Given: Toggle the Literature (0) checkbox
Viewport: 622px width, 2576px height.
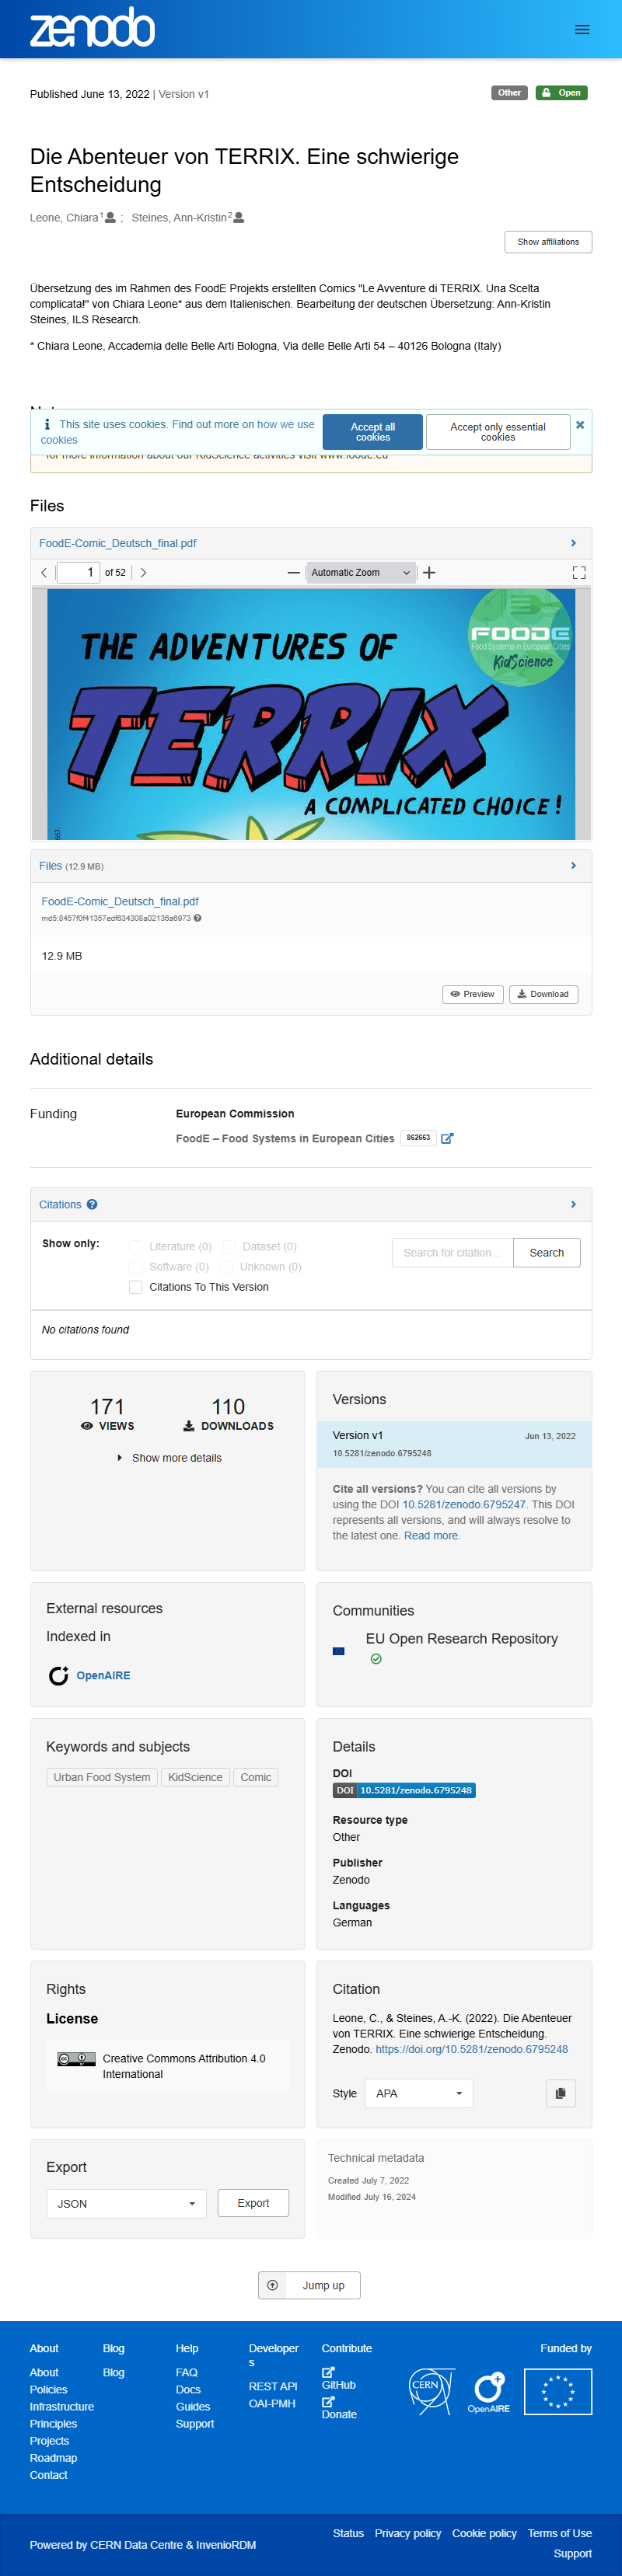Looking at the screenshot, I should 136,1247.
